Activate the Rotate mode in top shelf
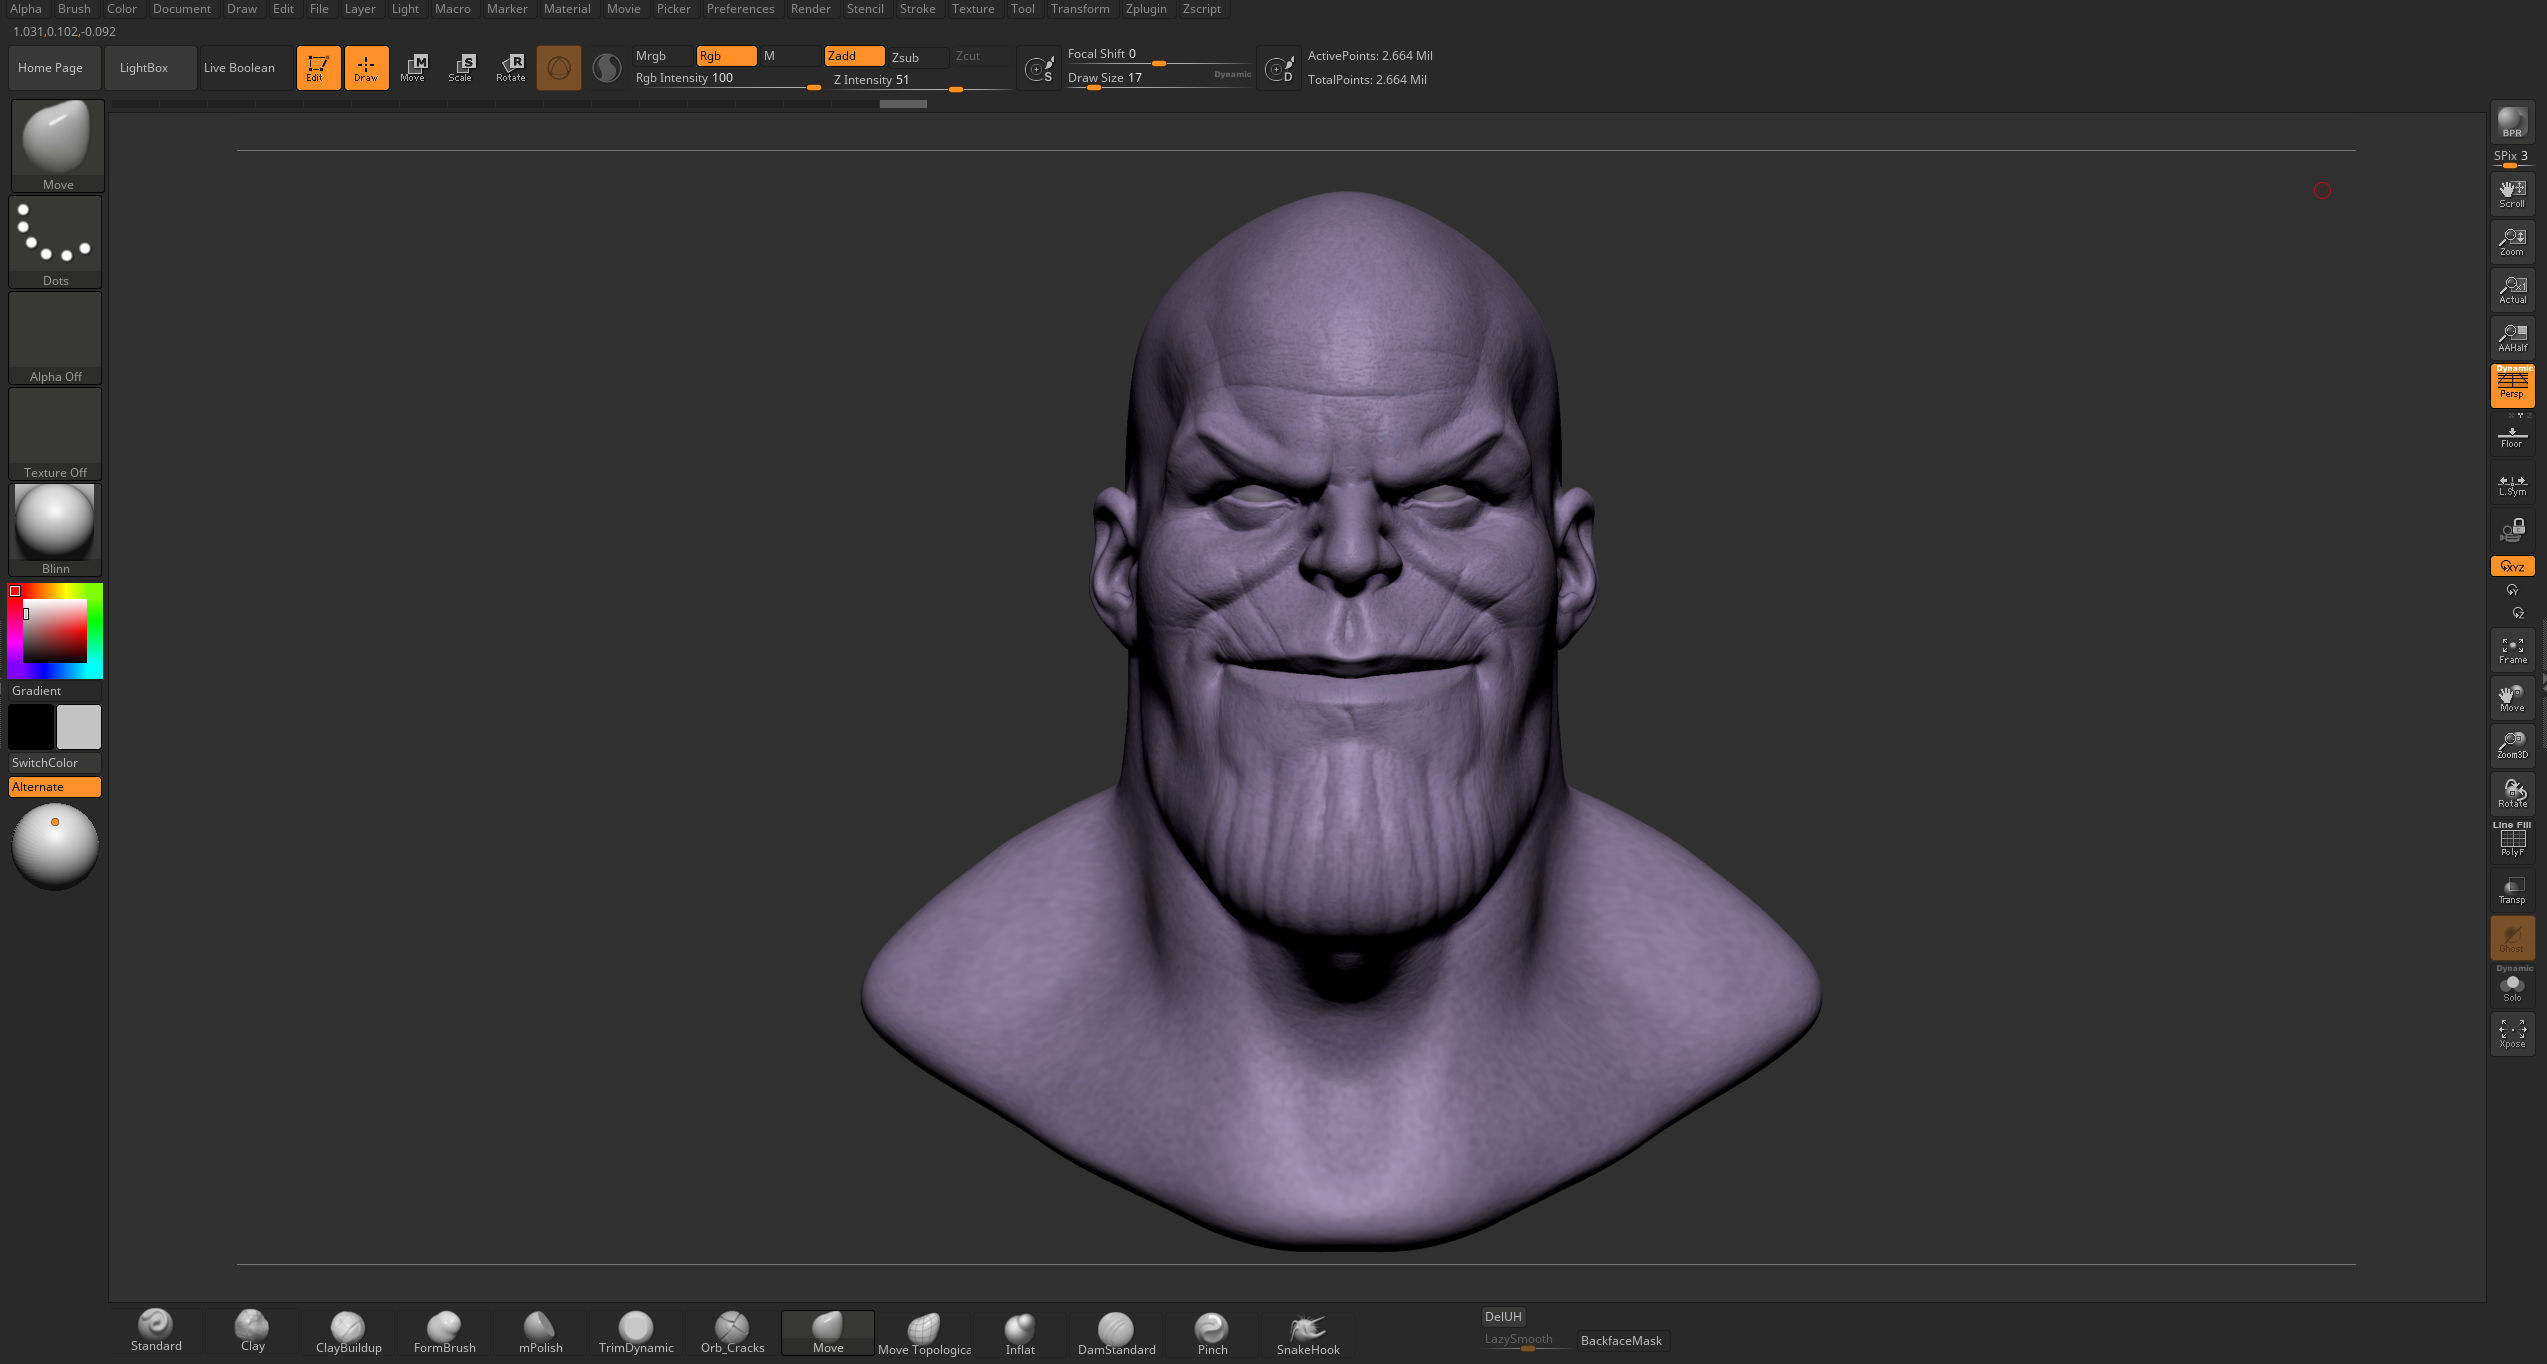Image resolution: width=2547 pixels, height=1364 pixels. [511, 68]
